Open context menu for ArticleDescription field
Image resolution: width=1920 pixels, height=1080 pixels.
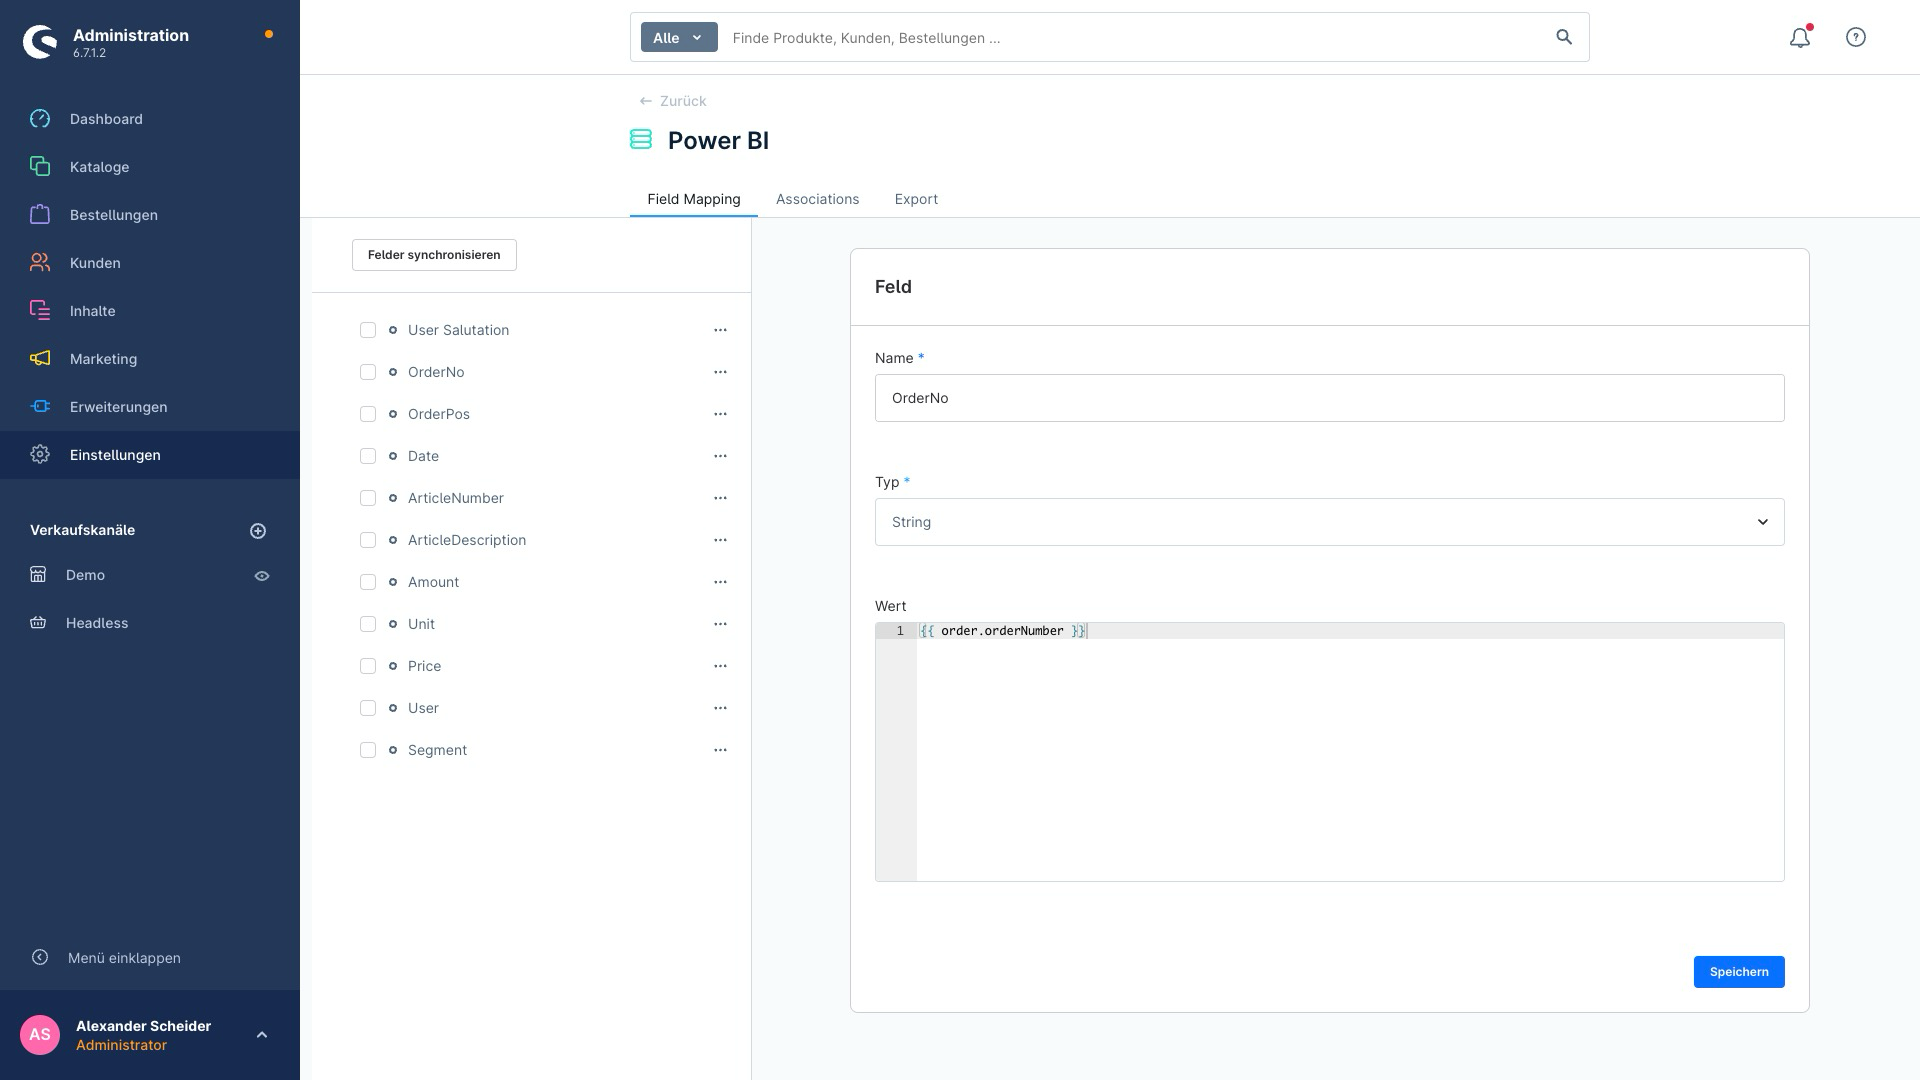point(720,540)
